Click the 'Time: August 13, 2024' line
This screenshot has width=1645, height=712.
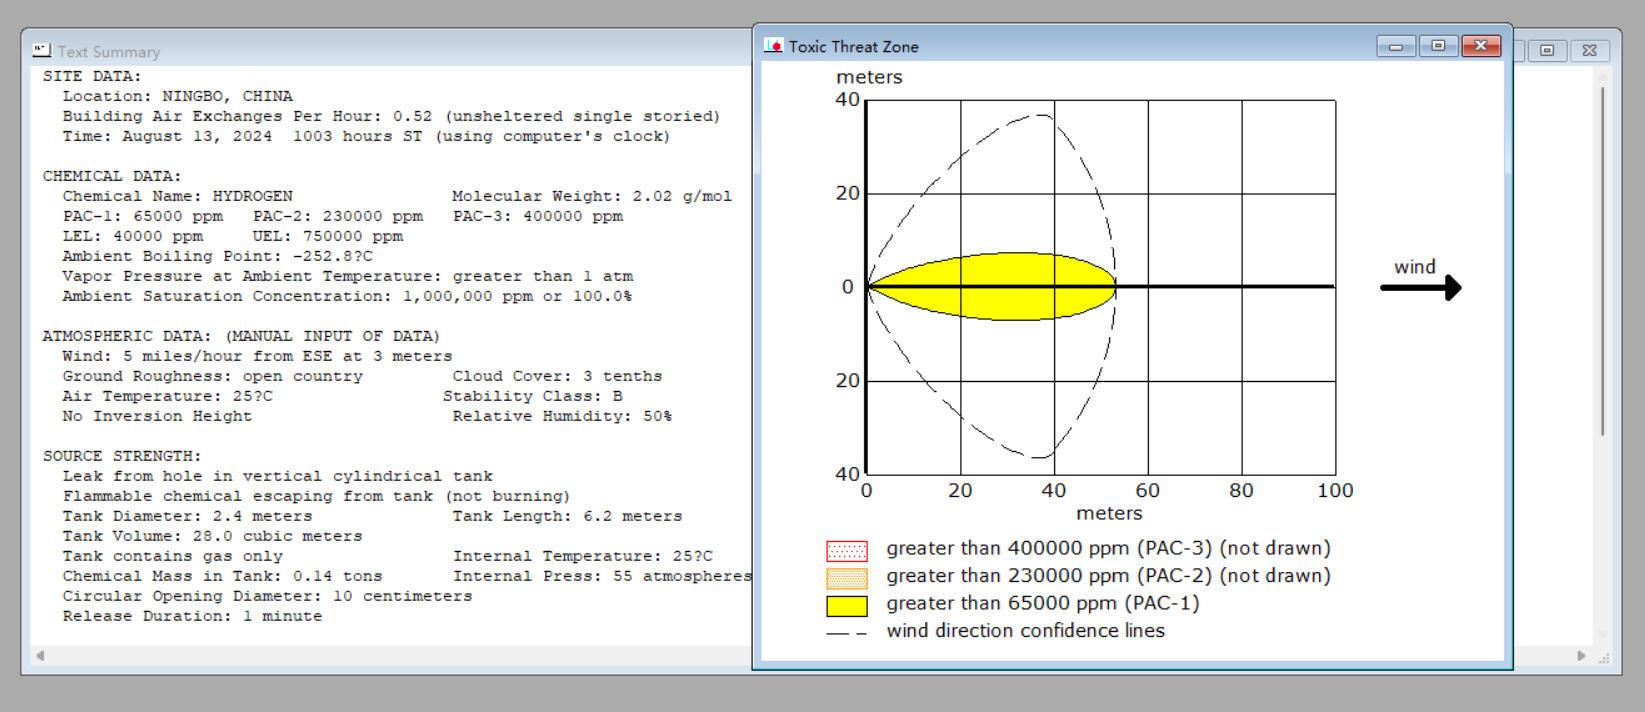(366, 136)
